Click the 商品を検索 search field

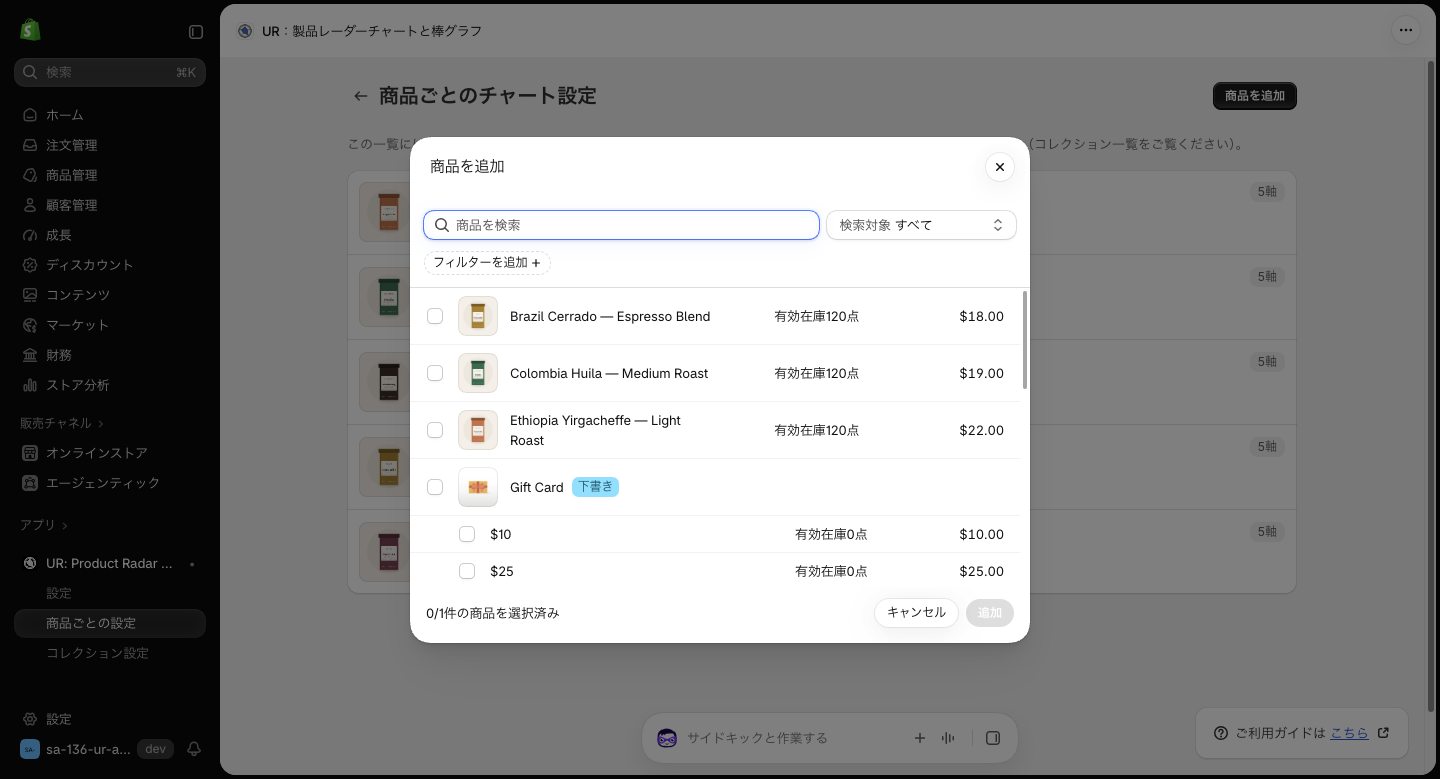(621, 225)
